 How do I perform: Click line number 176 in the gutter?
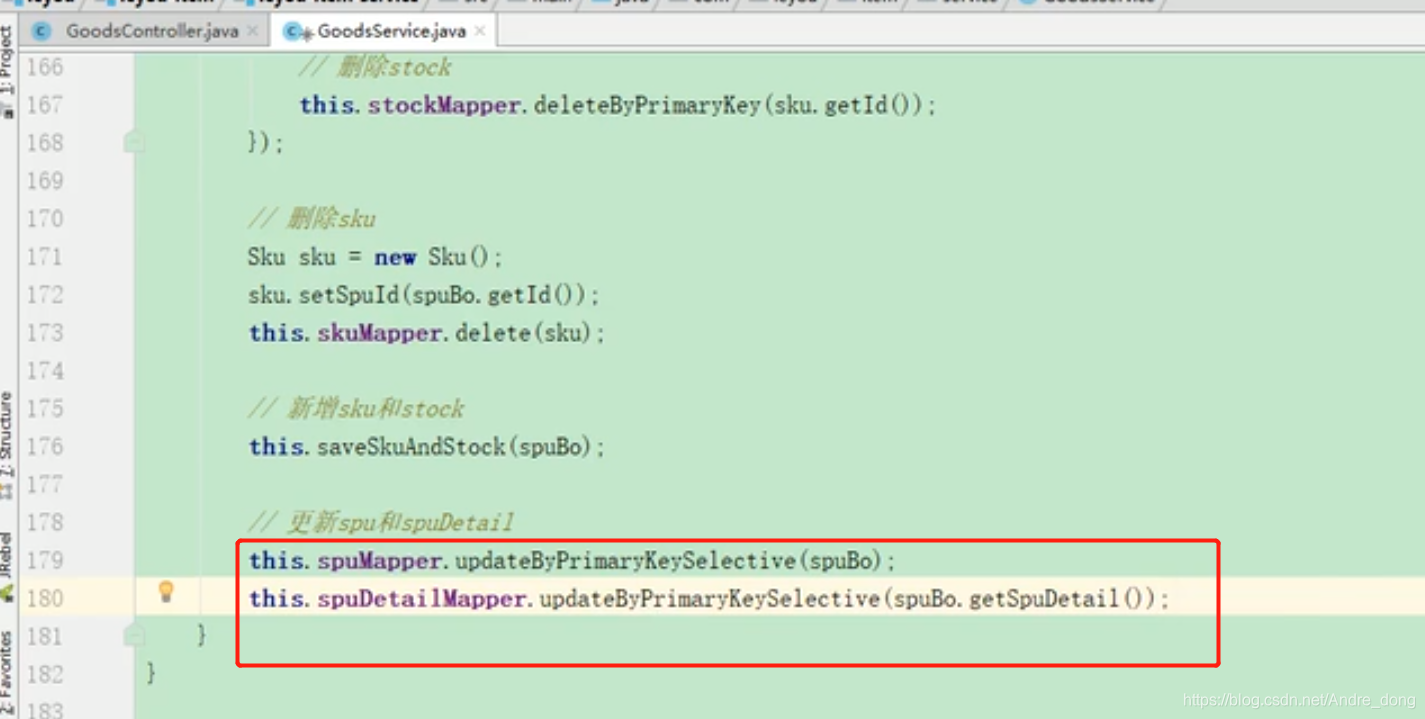click(44, 447)
